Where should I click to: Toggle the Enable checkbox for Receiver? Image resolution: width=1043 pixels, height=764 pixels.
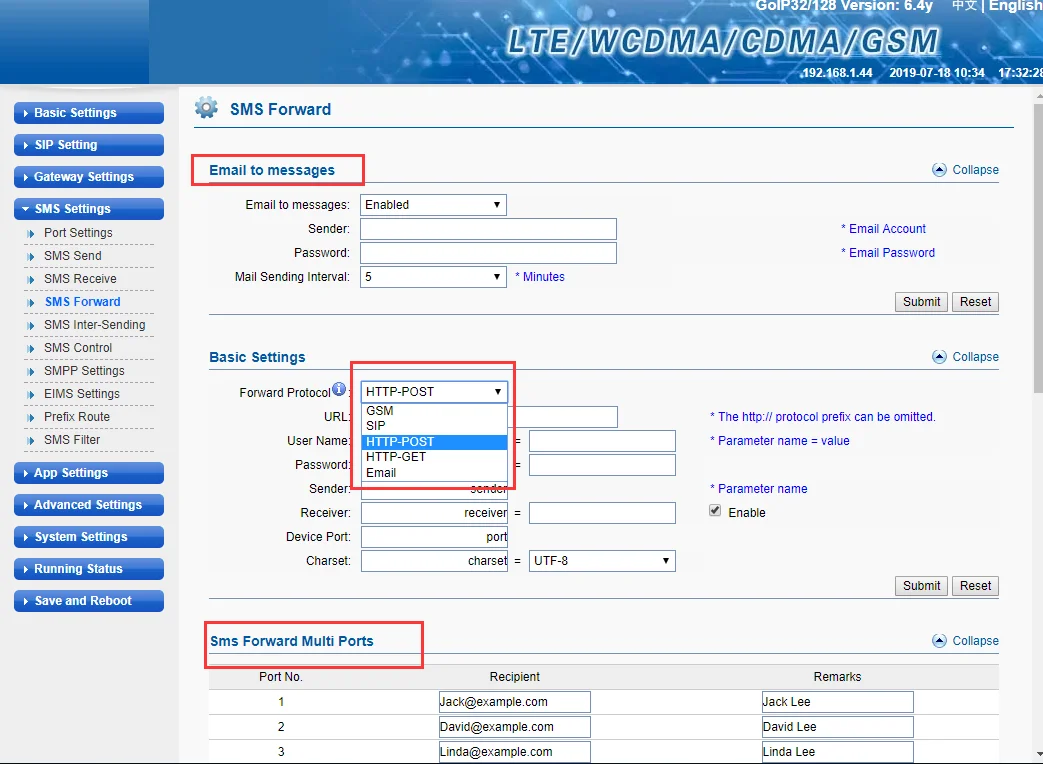(715, 511)
